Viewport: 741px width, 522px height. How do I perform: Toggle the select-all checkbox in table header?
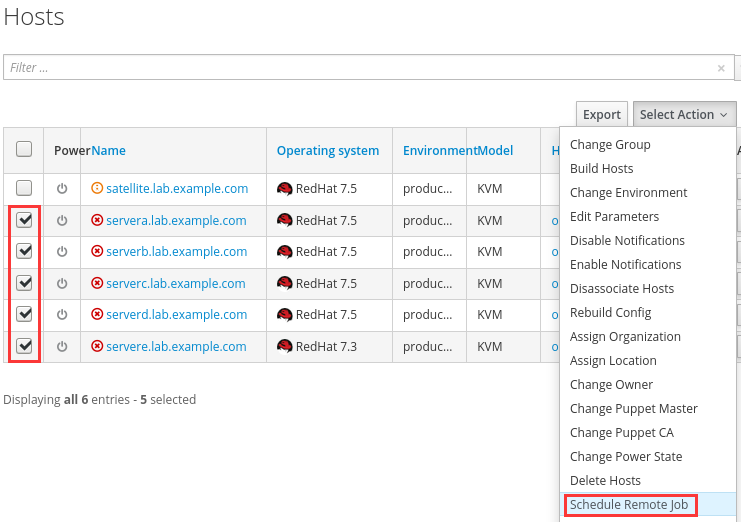coord(24,150)
